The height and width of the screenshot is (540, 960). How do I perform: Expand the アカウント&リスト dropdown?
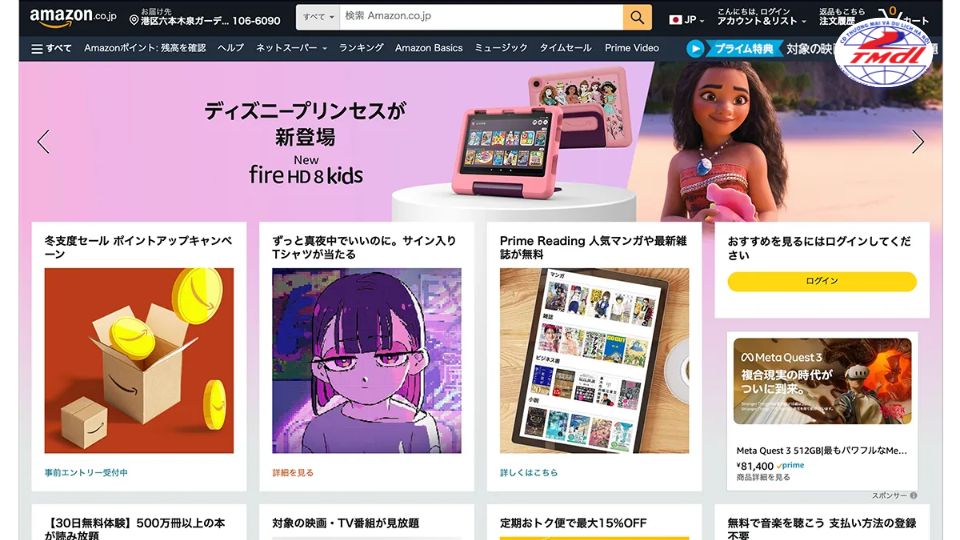point(761,17)
